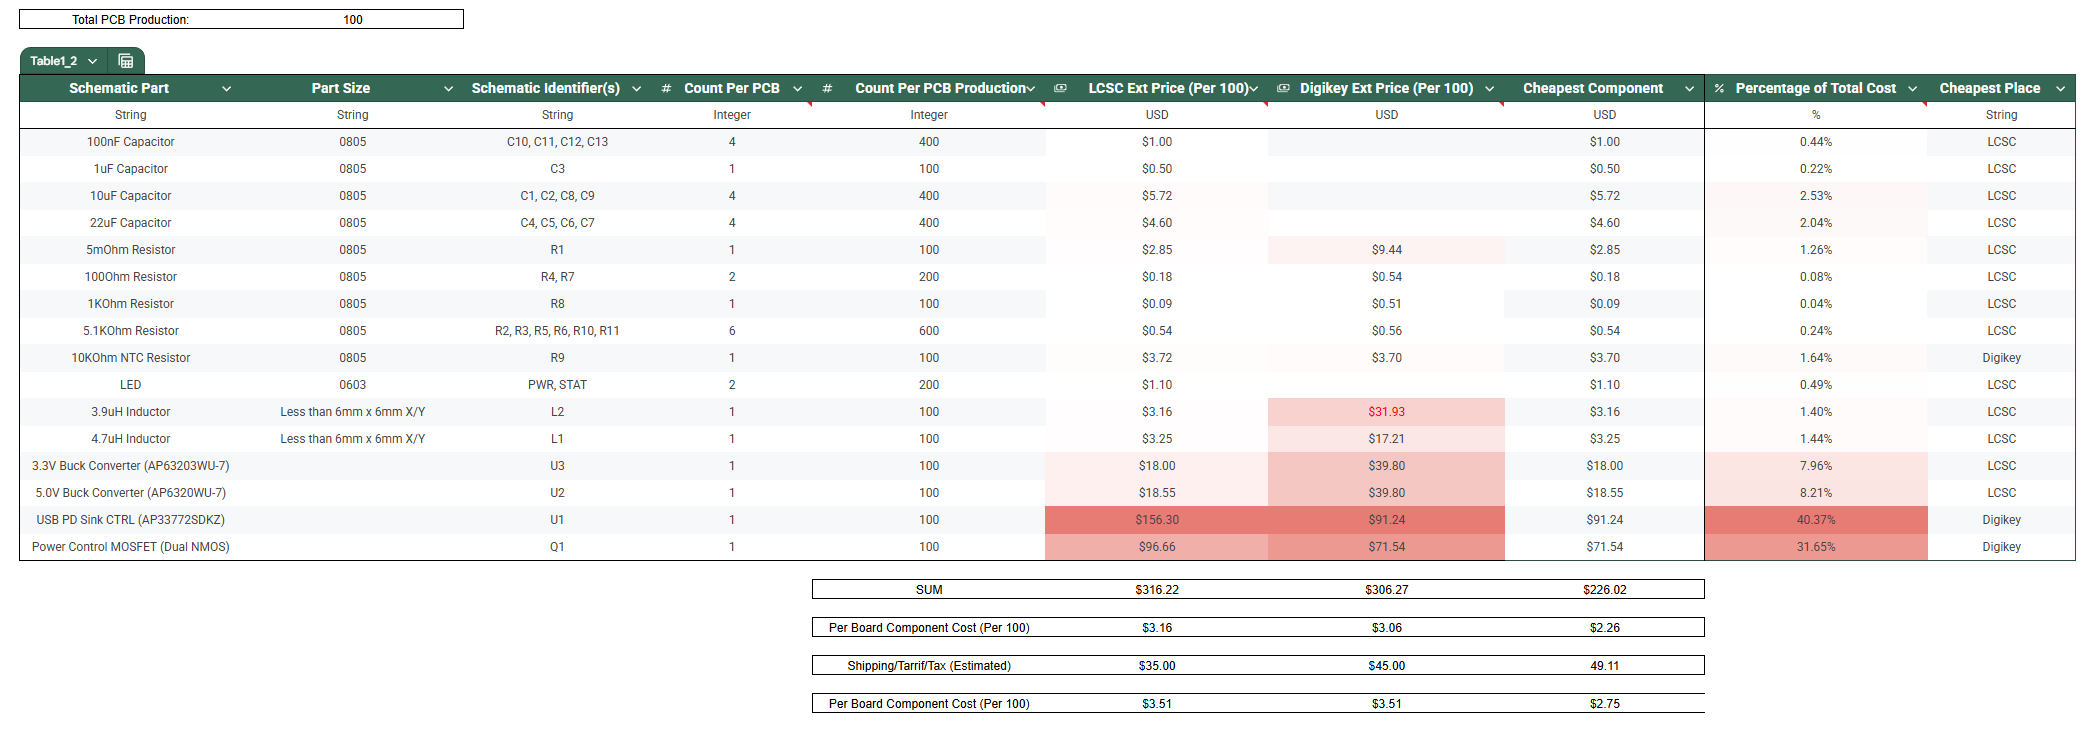This screenshot has width=2098, height=729.
Task: Click the percent icon beside Percentage of Total Cost
Action: tap(1719, 89)
